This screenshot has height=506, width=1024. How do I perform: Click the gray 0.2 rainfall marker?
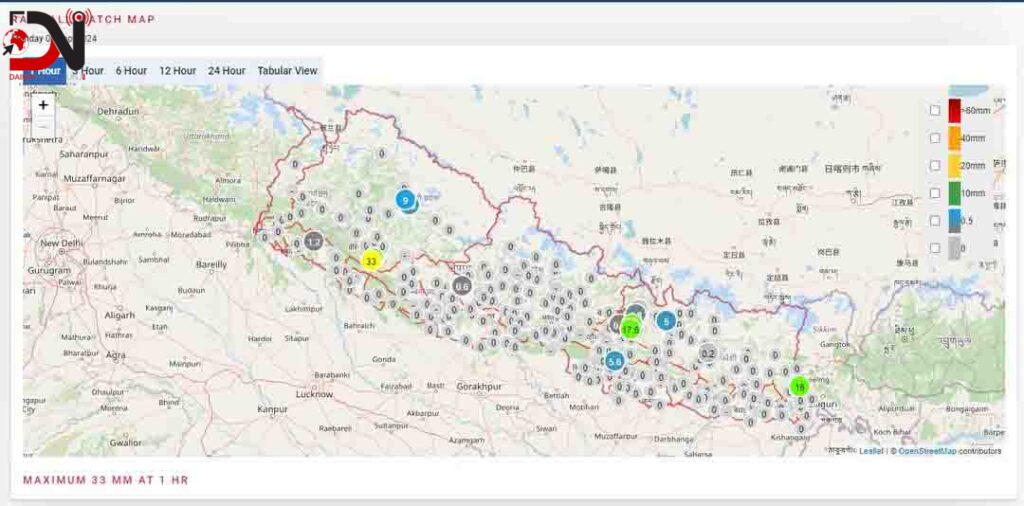point(708,353)
